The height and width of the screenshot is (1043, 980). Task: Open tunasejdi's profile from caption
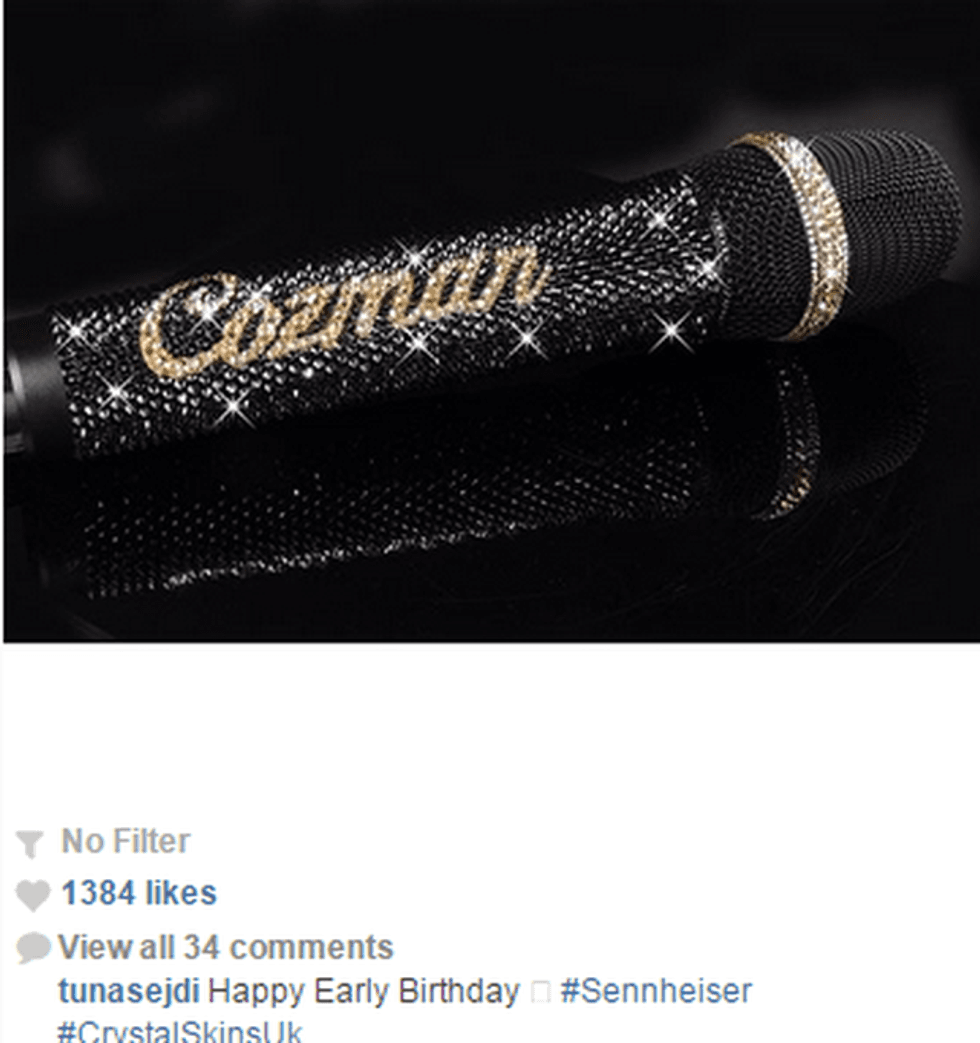[x=129, y=991]
